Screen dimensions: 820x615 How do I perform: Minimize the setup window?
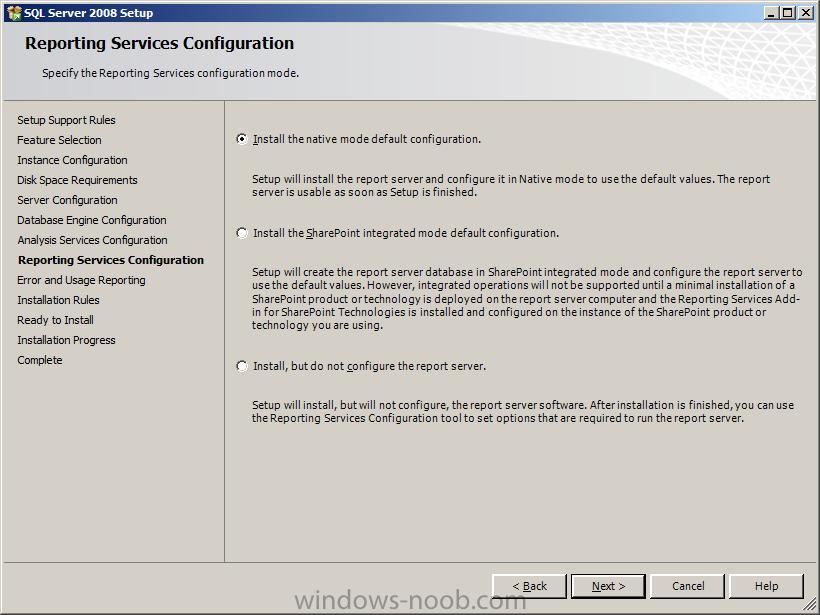point(770,13)
